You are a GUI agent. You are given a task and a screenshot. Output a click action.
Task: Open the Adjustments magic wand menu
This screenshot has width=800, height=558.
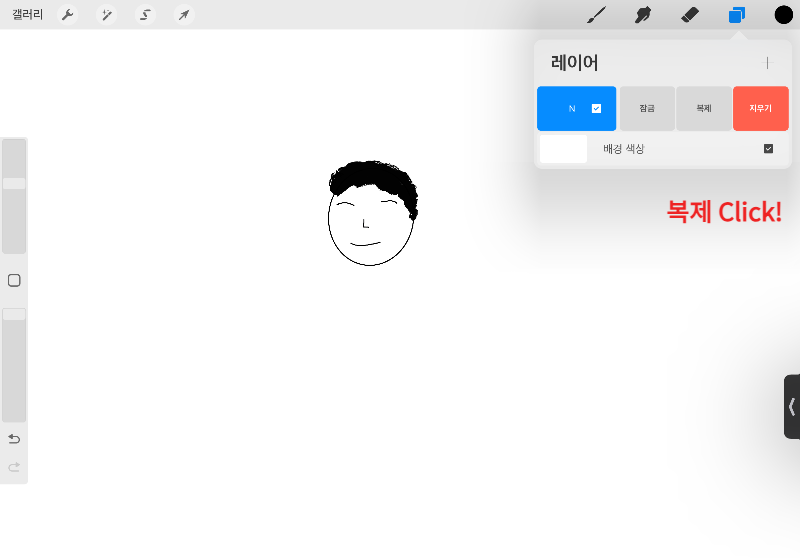(107, 15)
